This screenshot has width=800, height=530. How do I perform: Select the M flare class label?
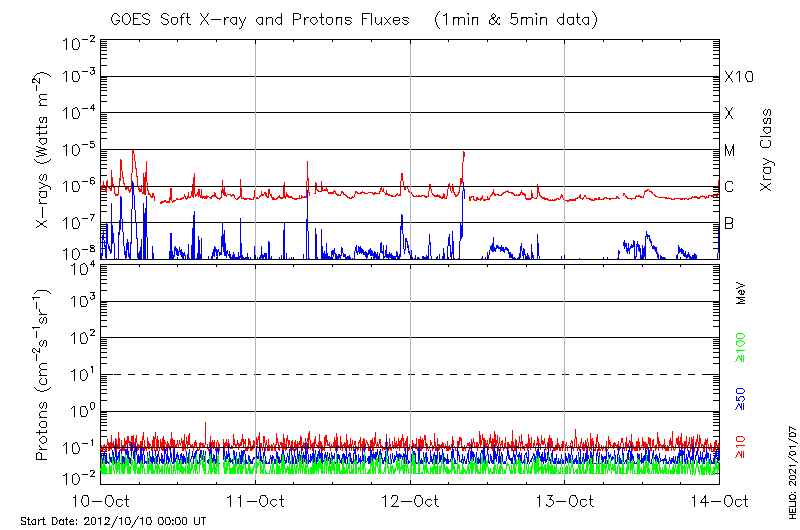coord(730,151)
